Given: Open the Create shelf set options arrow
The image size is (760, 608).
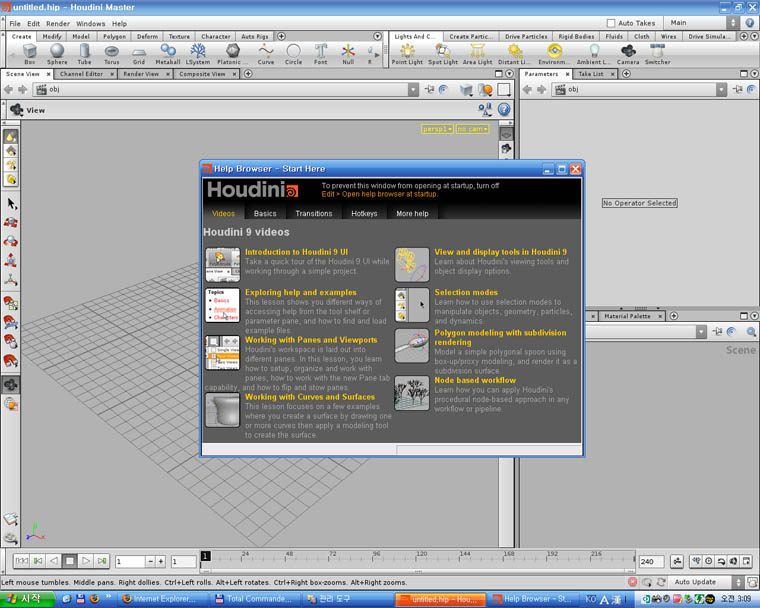Looking at the screenshot, I should tap(378, 36).
